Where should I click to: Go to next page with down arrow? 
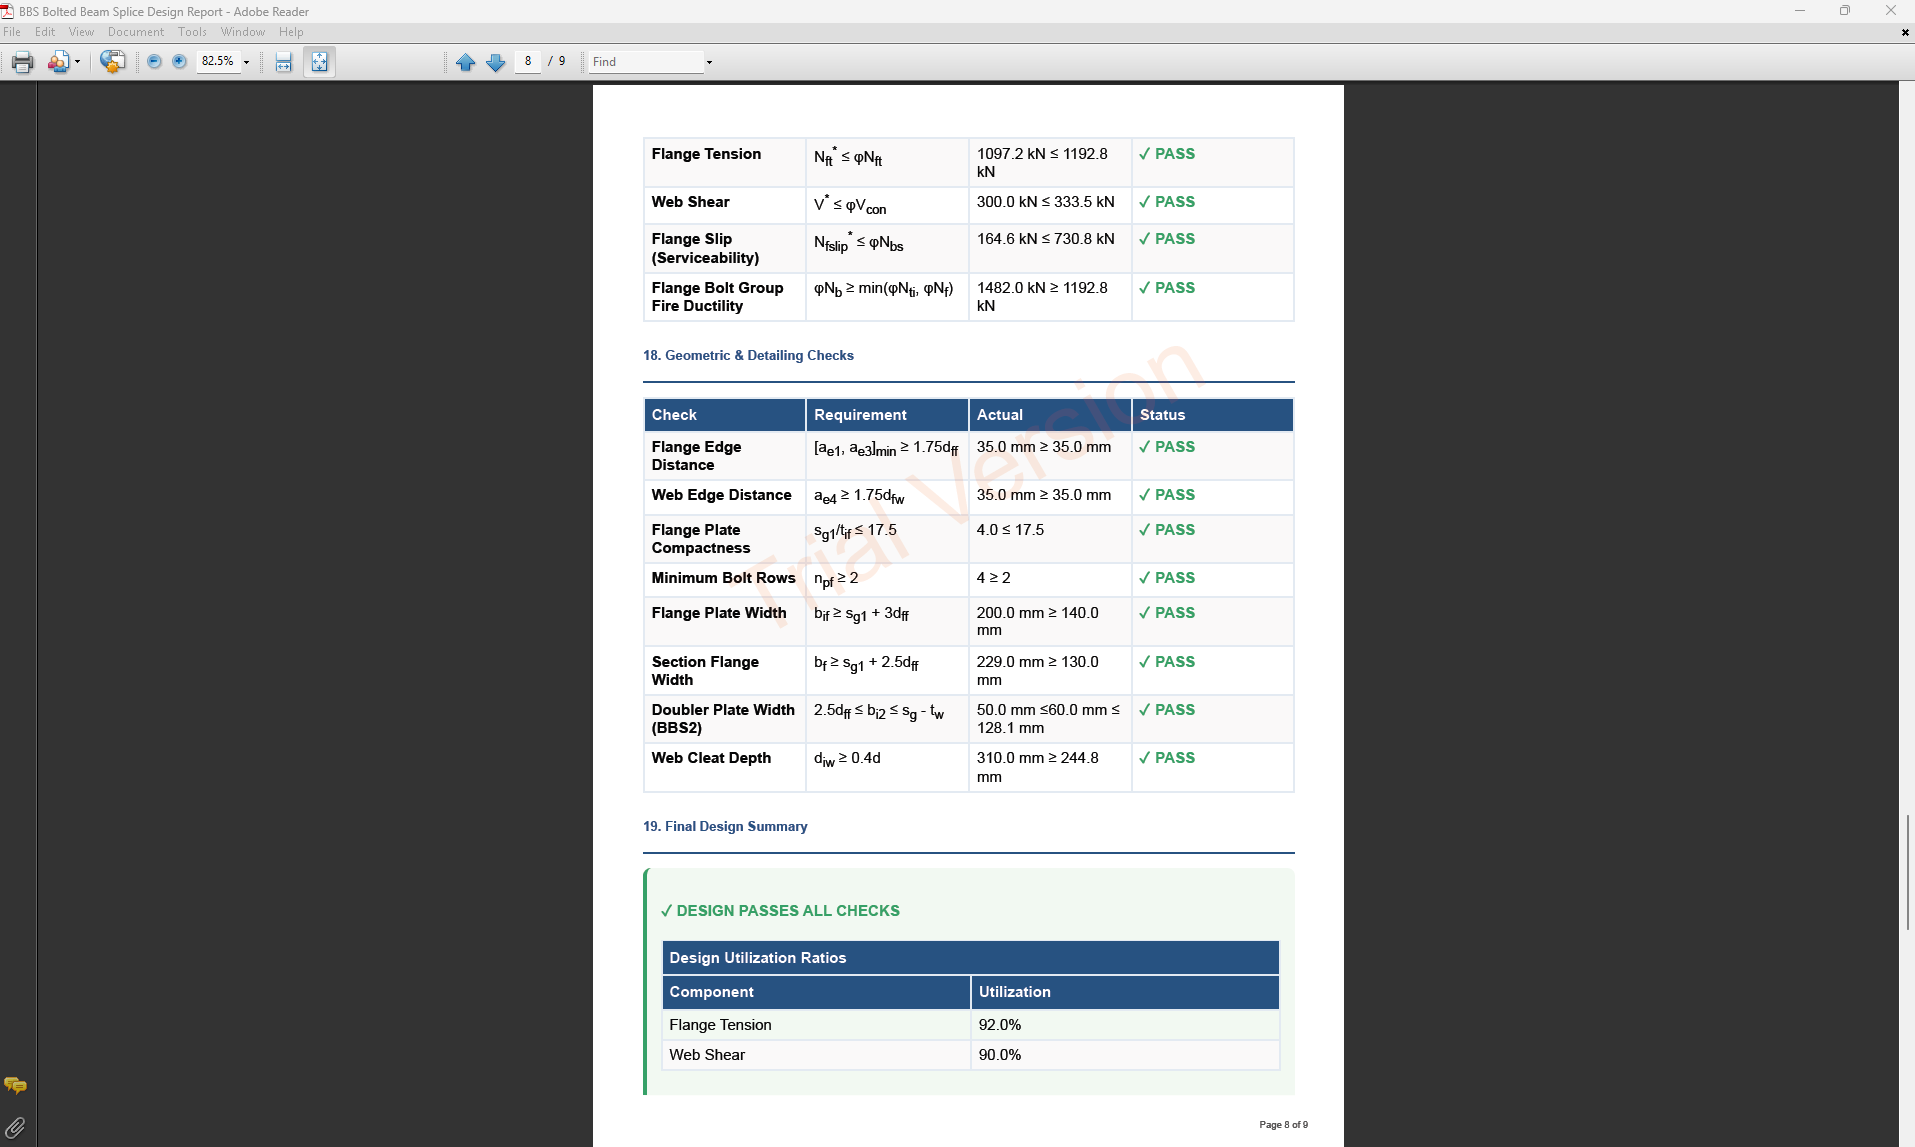pos(496,61)
